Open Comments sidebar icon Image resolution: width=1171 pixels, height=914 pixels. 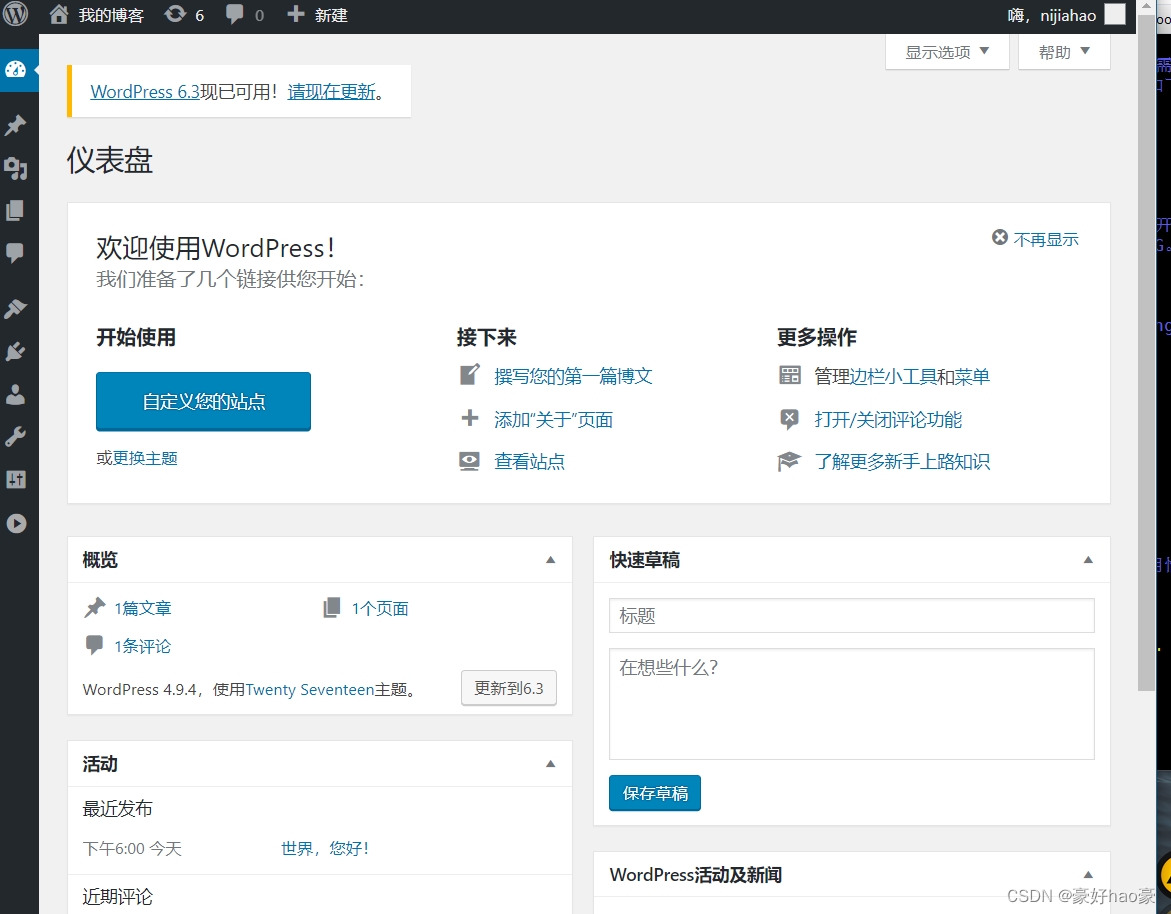(16, 252)
